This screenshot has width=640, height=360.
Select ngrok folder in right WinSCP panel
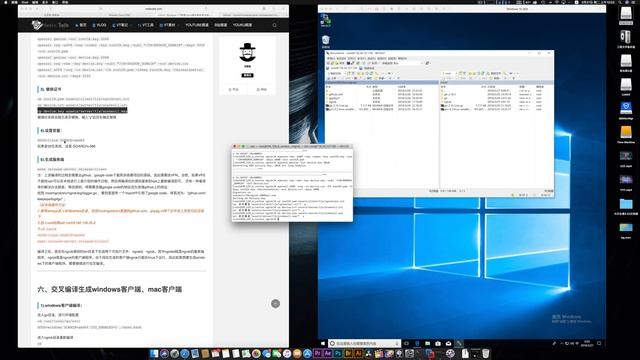pyautogui.click(x=447, y=102)
